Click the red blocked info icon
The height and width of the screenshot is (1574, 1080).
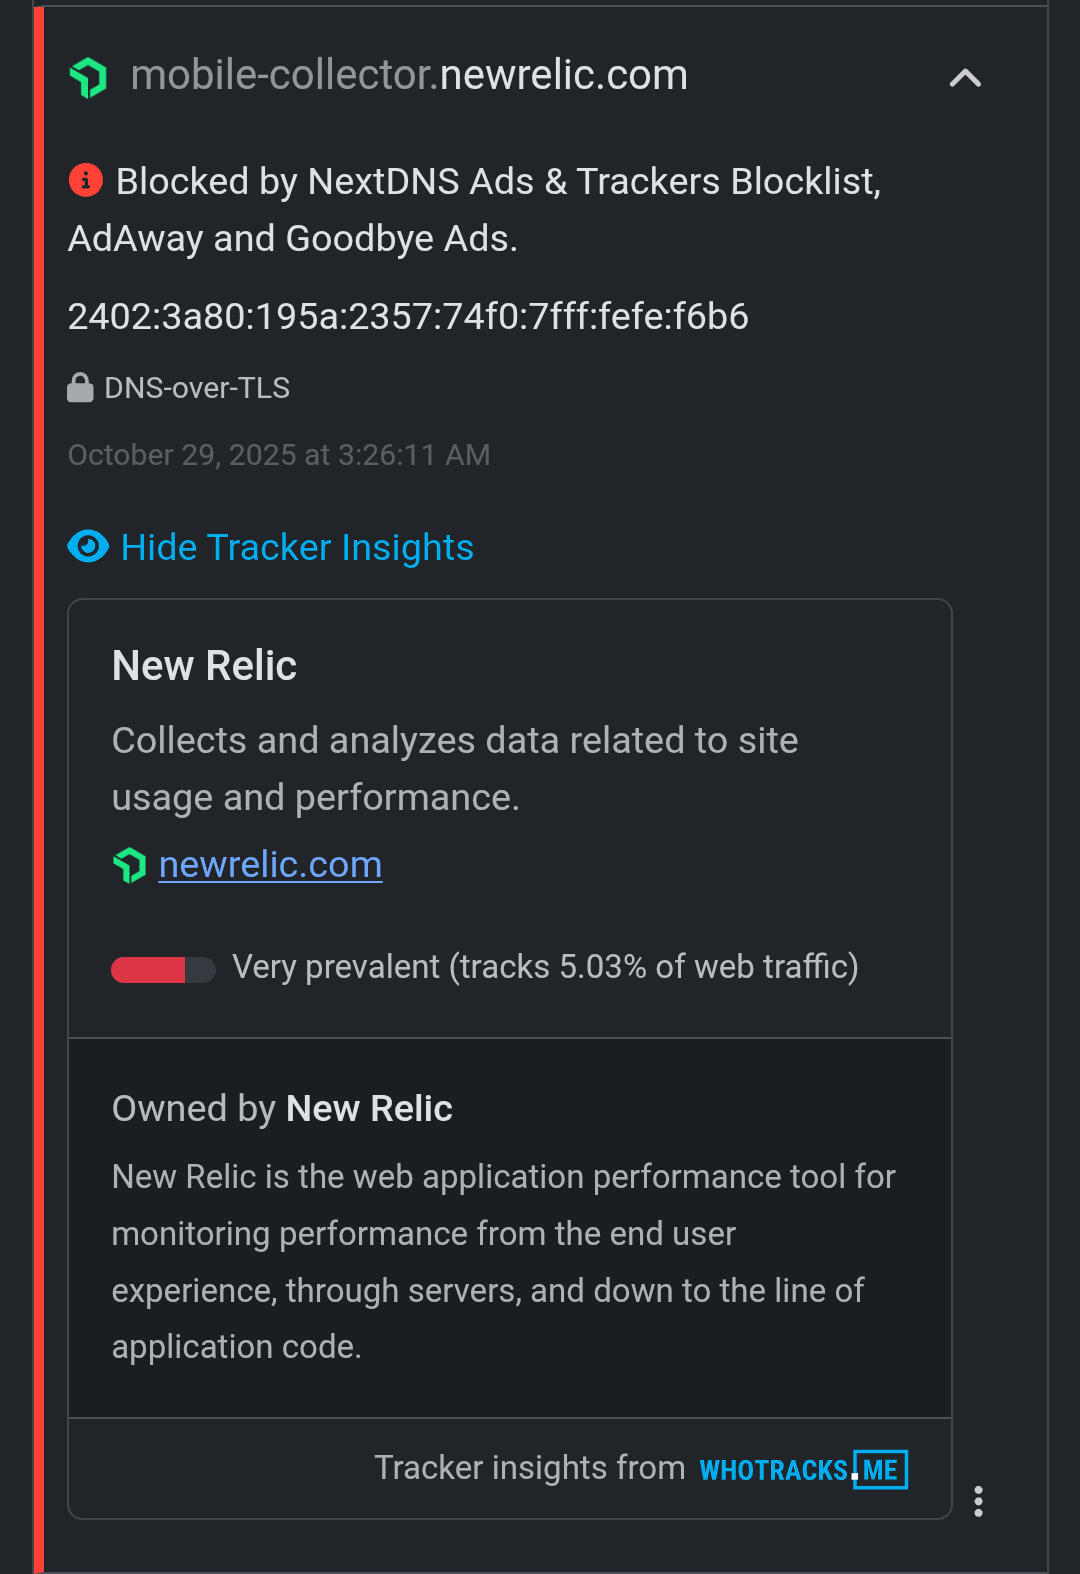(x=86, y=181)
